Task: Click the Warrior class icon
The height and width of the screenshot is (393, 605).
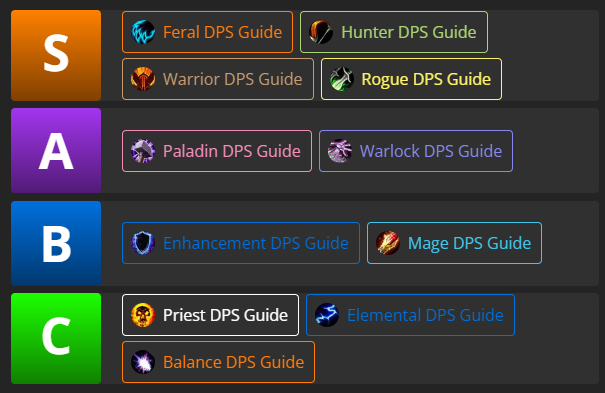Action: pyautogui.click(x=143, y=79)
